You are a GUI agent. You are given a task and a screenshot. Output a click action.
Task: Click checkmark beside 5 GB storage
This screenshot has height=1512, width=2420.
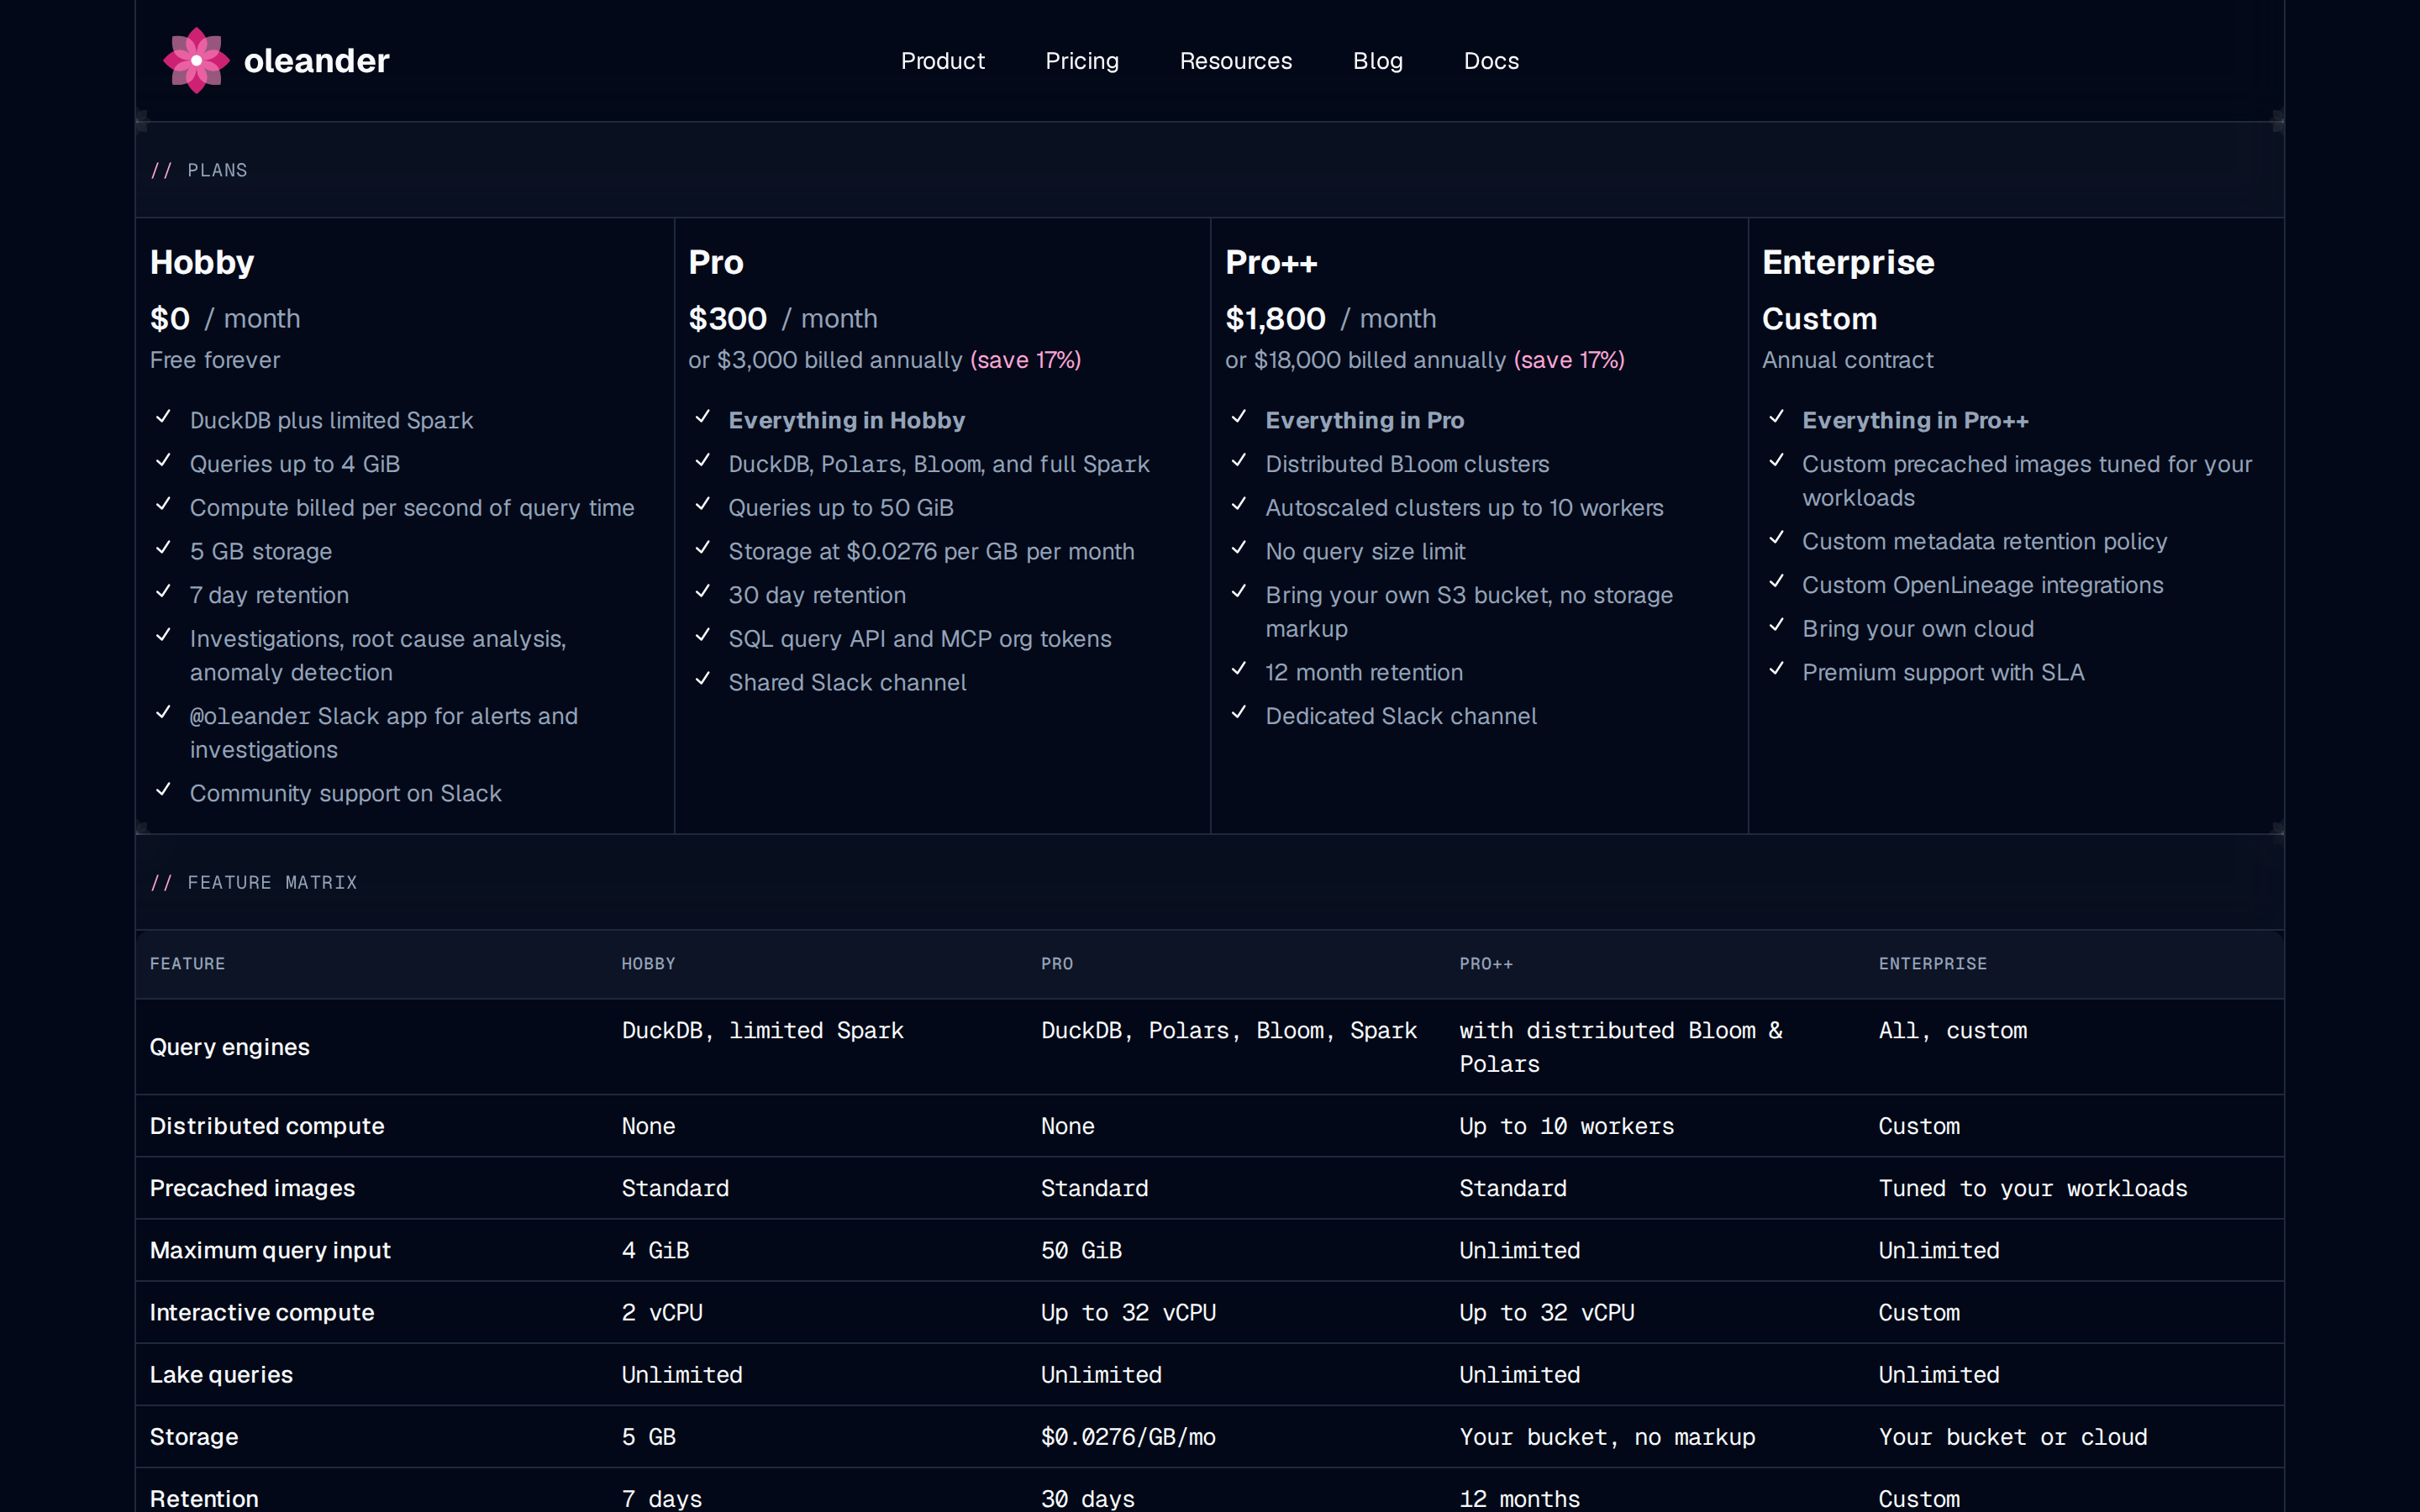(x=164, y=547)
